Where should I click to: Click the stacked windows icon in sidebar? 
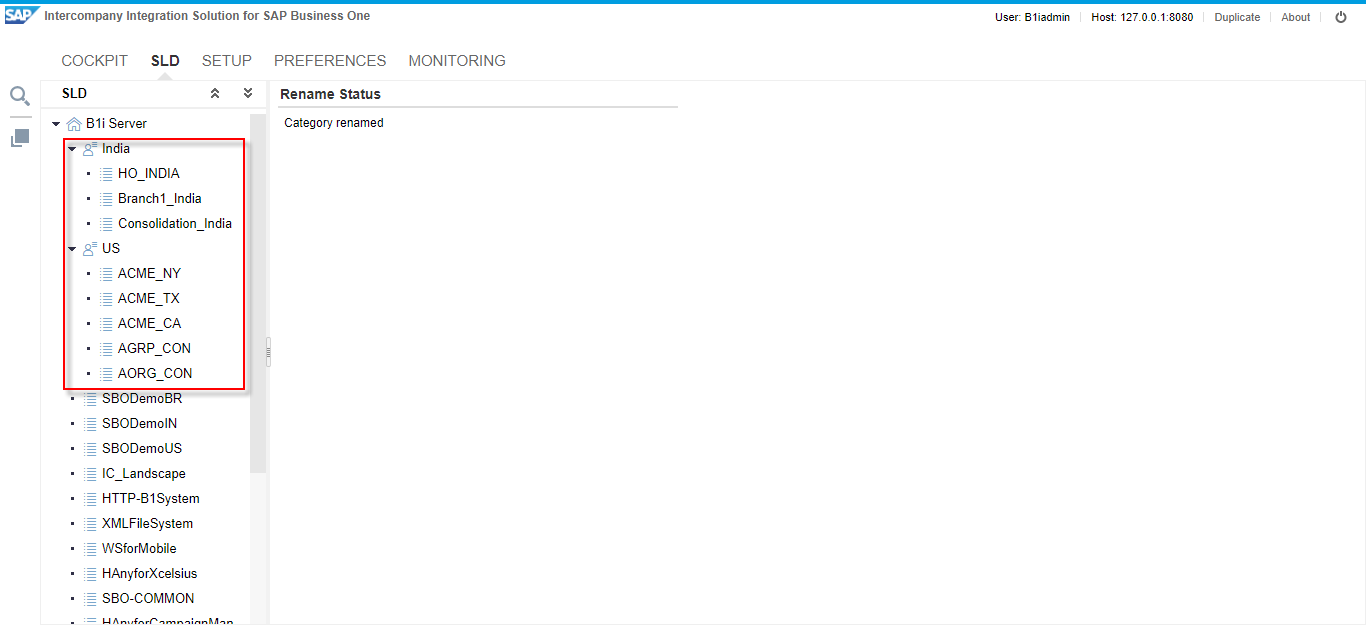click(20, 138)
